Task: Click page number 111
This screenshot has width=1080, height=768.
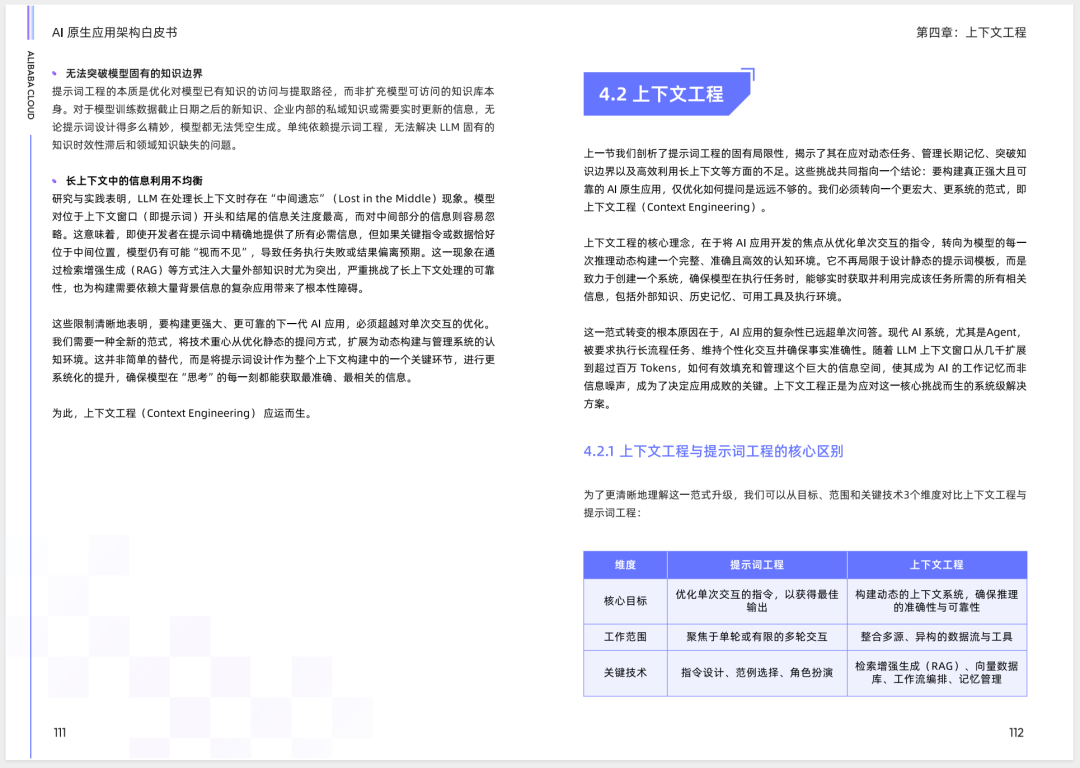Action: click(60, 732)
